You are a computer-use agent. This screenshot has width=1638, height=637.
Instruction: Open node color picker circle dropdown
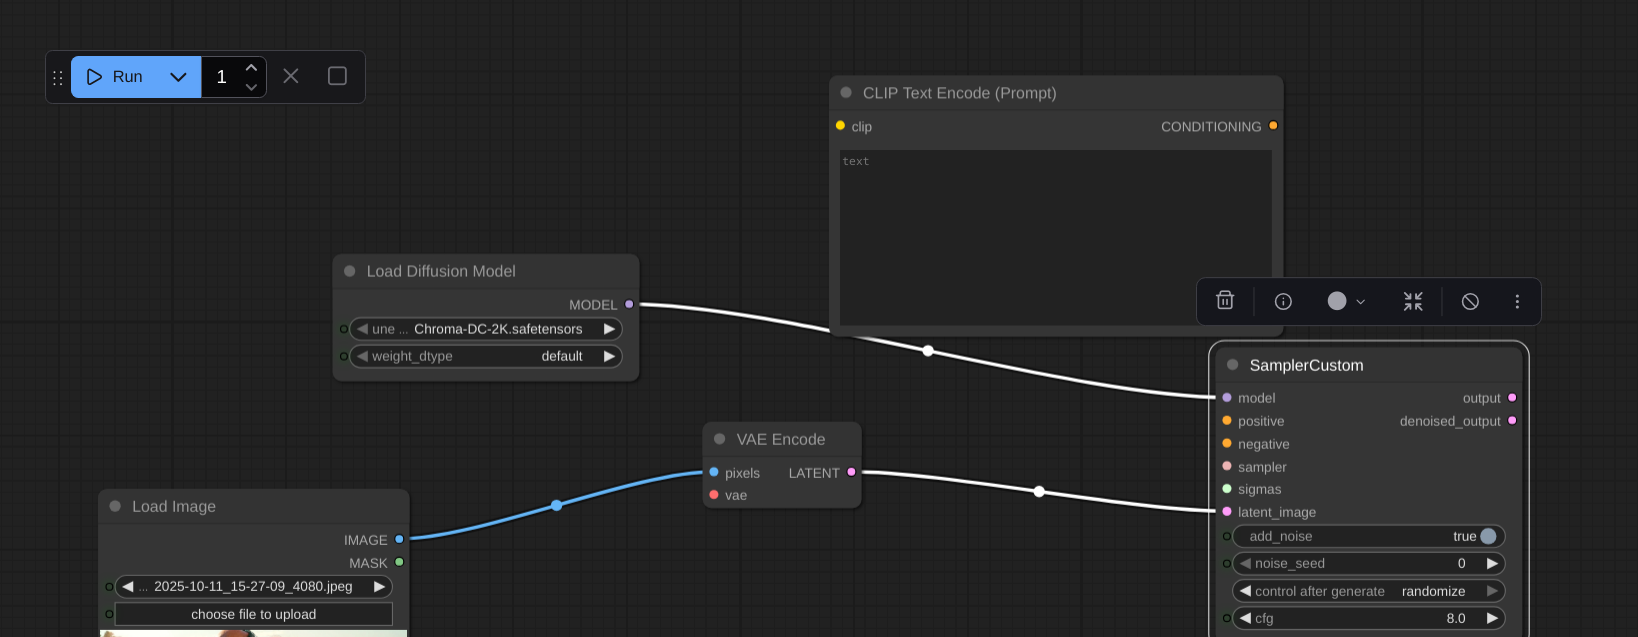coord(1346,301)
